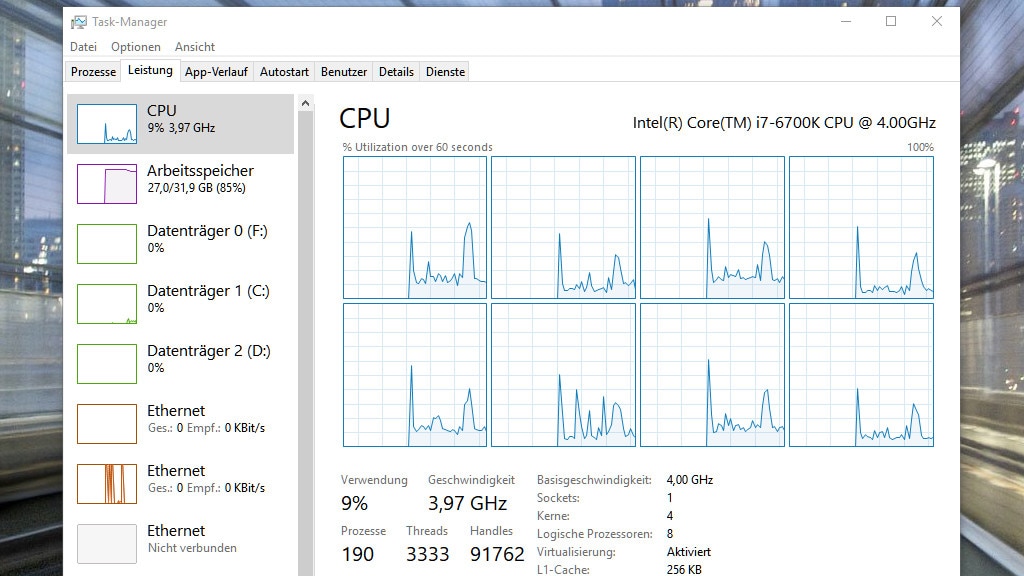Select the Arbeitsspeicher mini graph thumbnail
1024x576 pixels.
[107, 184]
